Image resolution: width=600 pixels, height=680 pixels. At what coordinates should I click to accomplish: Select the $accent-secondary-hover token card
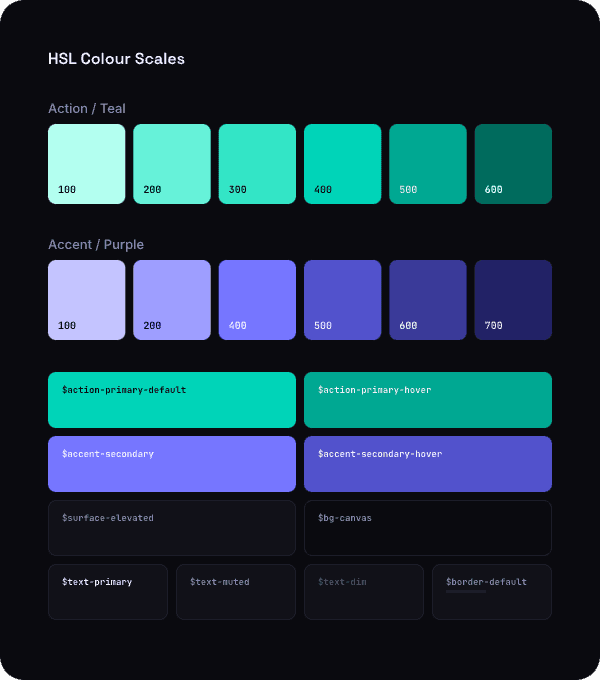point(428,464)
